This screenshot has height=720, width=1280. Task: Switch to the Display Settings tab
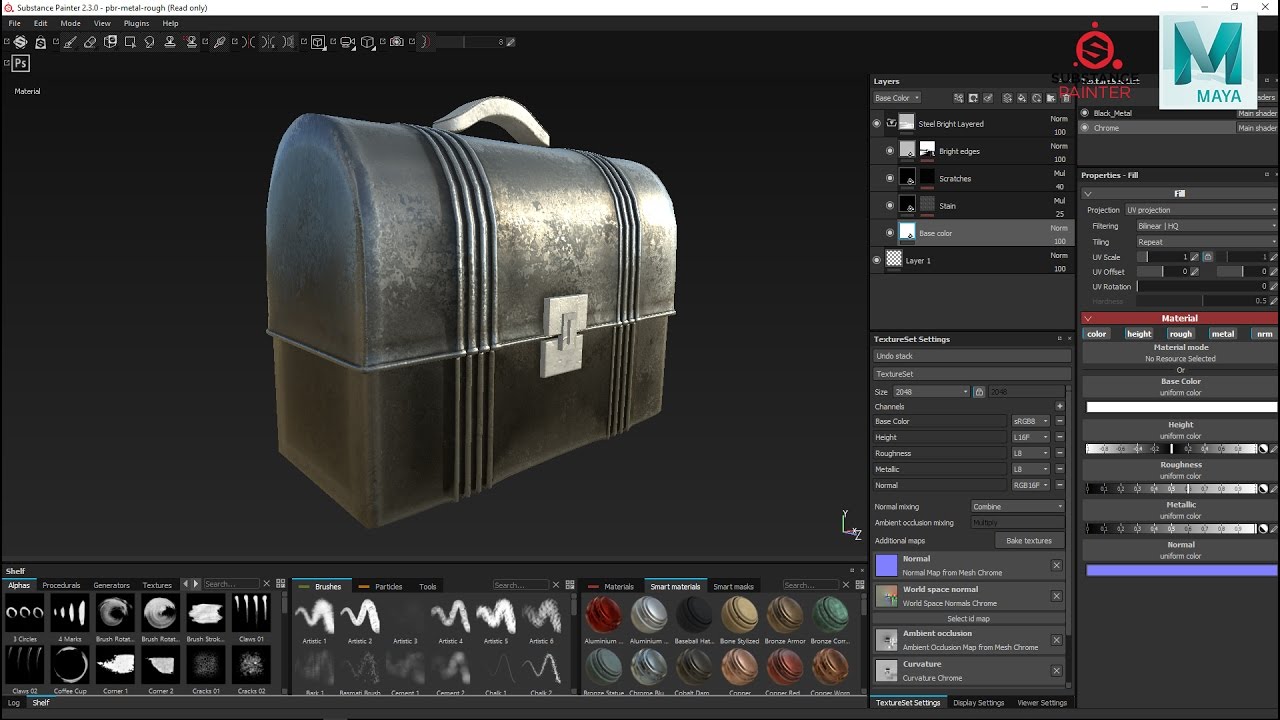978,703
